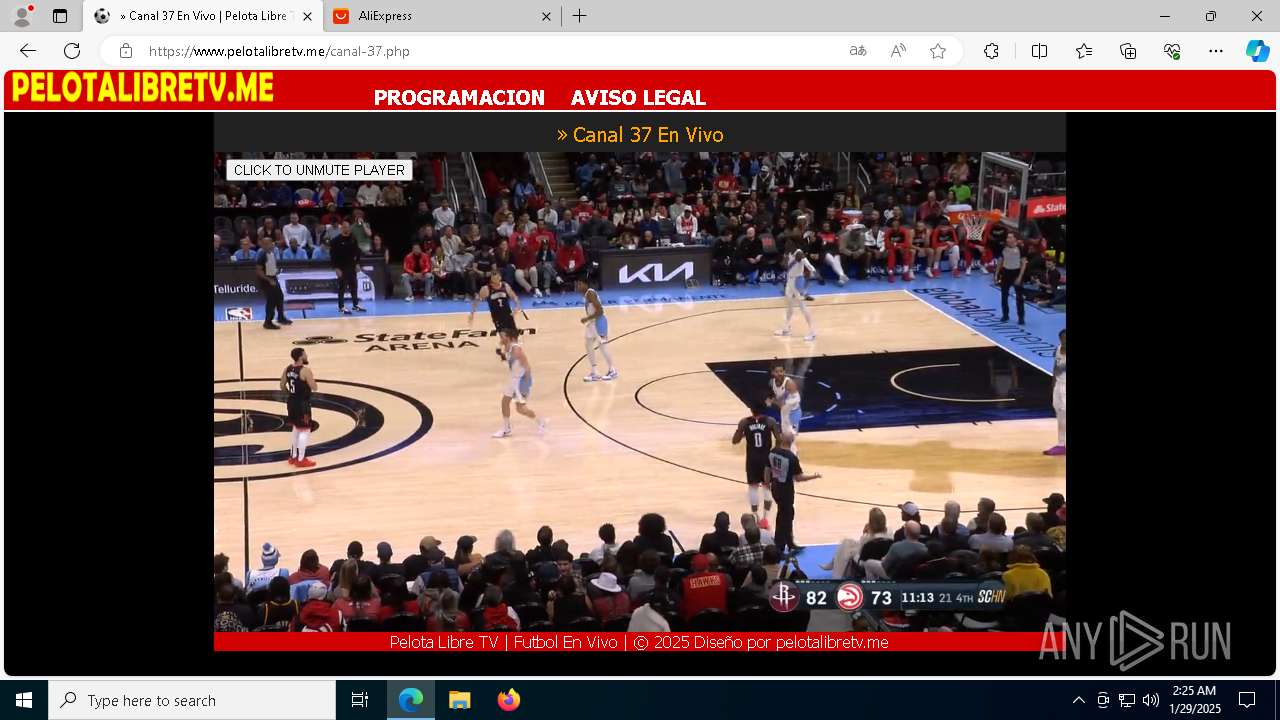Click the PELOTALIBRETV.ME site logo
This screenshot has width=1280, height=720.
click(142, 88)
